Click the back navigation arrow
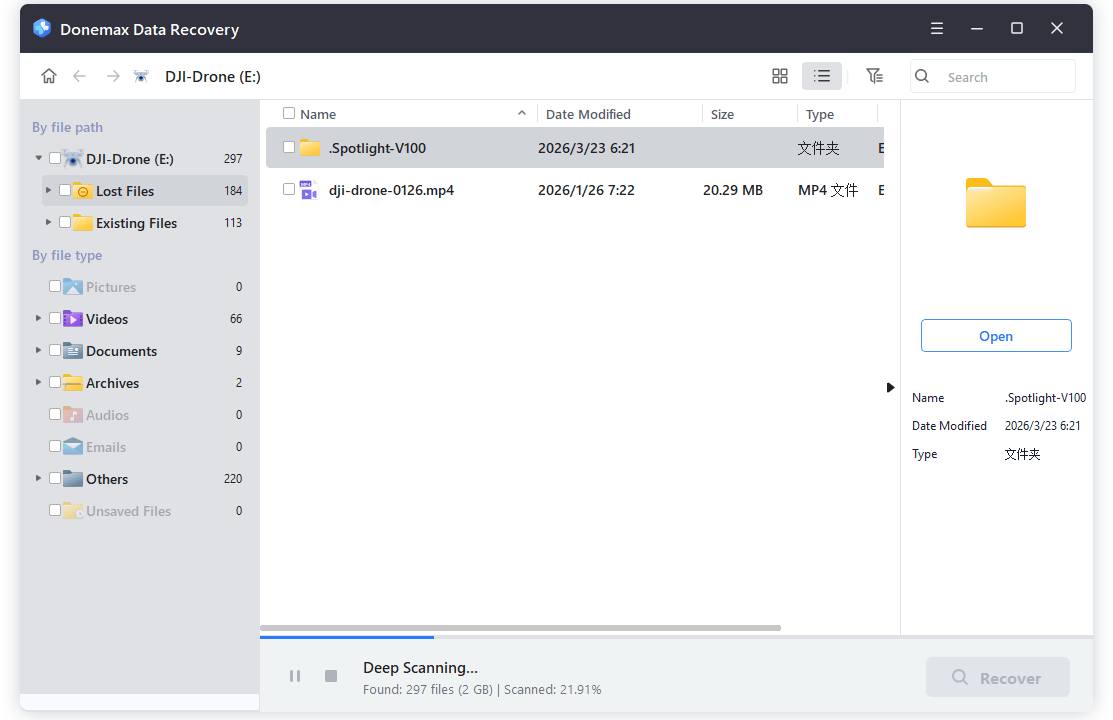 tap(80, 77)
